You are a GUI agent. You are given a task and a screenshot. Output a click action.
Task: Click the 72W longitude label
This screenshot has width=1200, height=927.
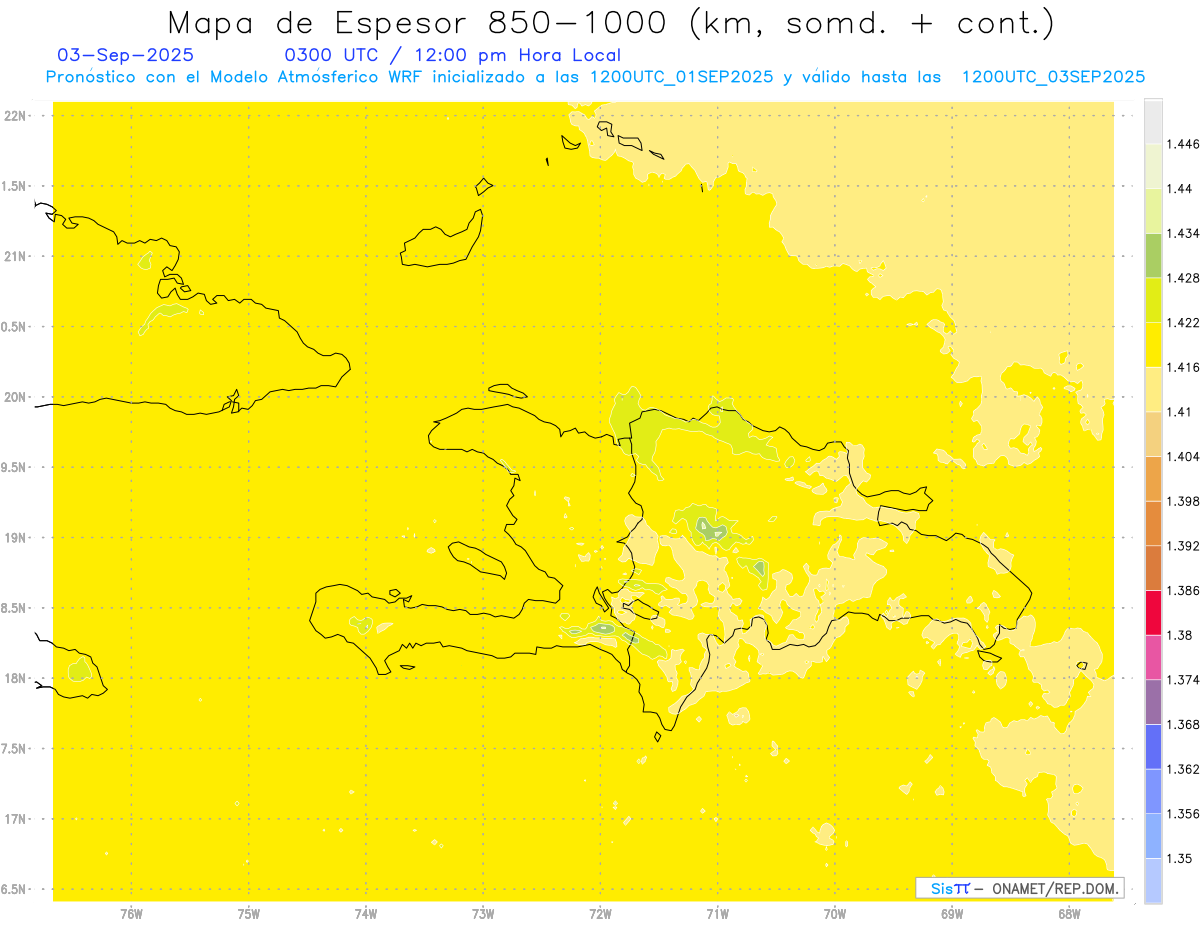[600, 913]
